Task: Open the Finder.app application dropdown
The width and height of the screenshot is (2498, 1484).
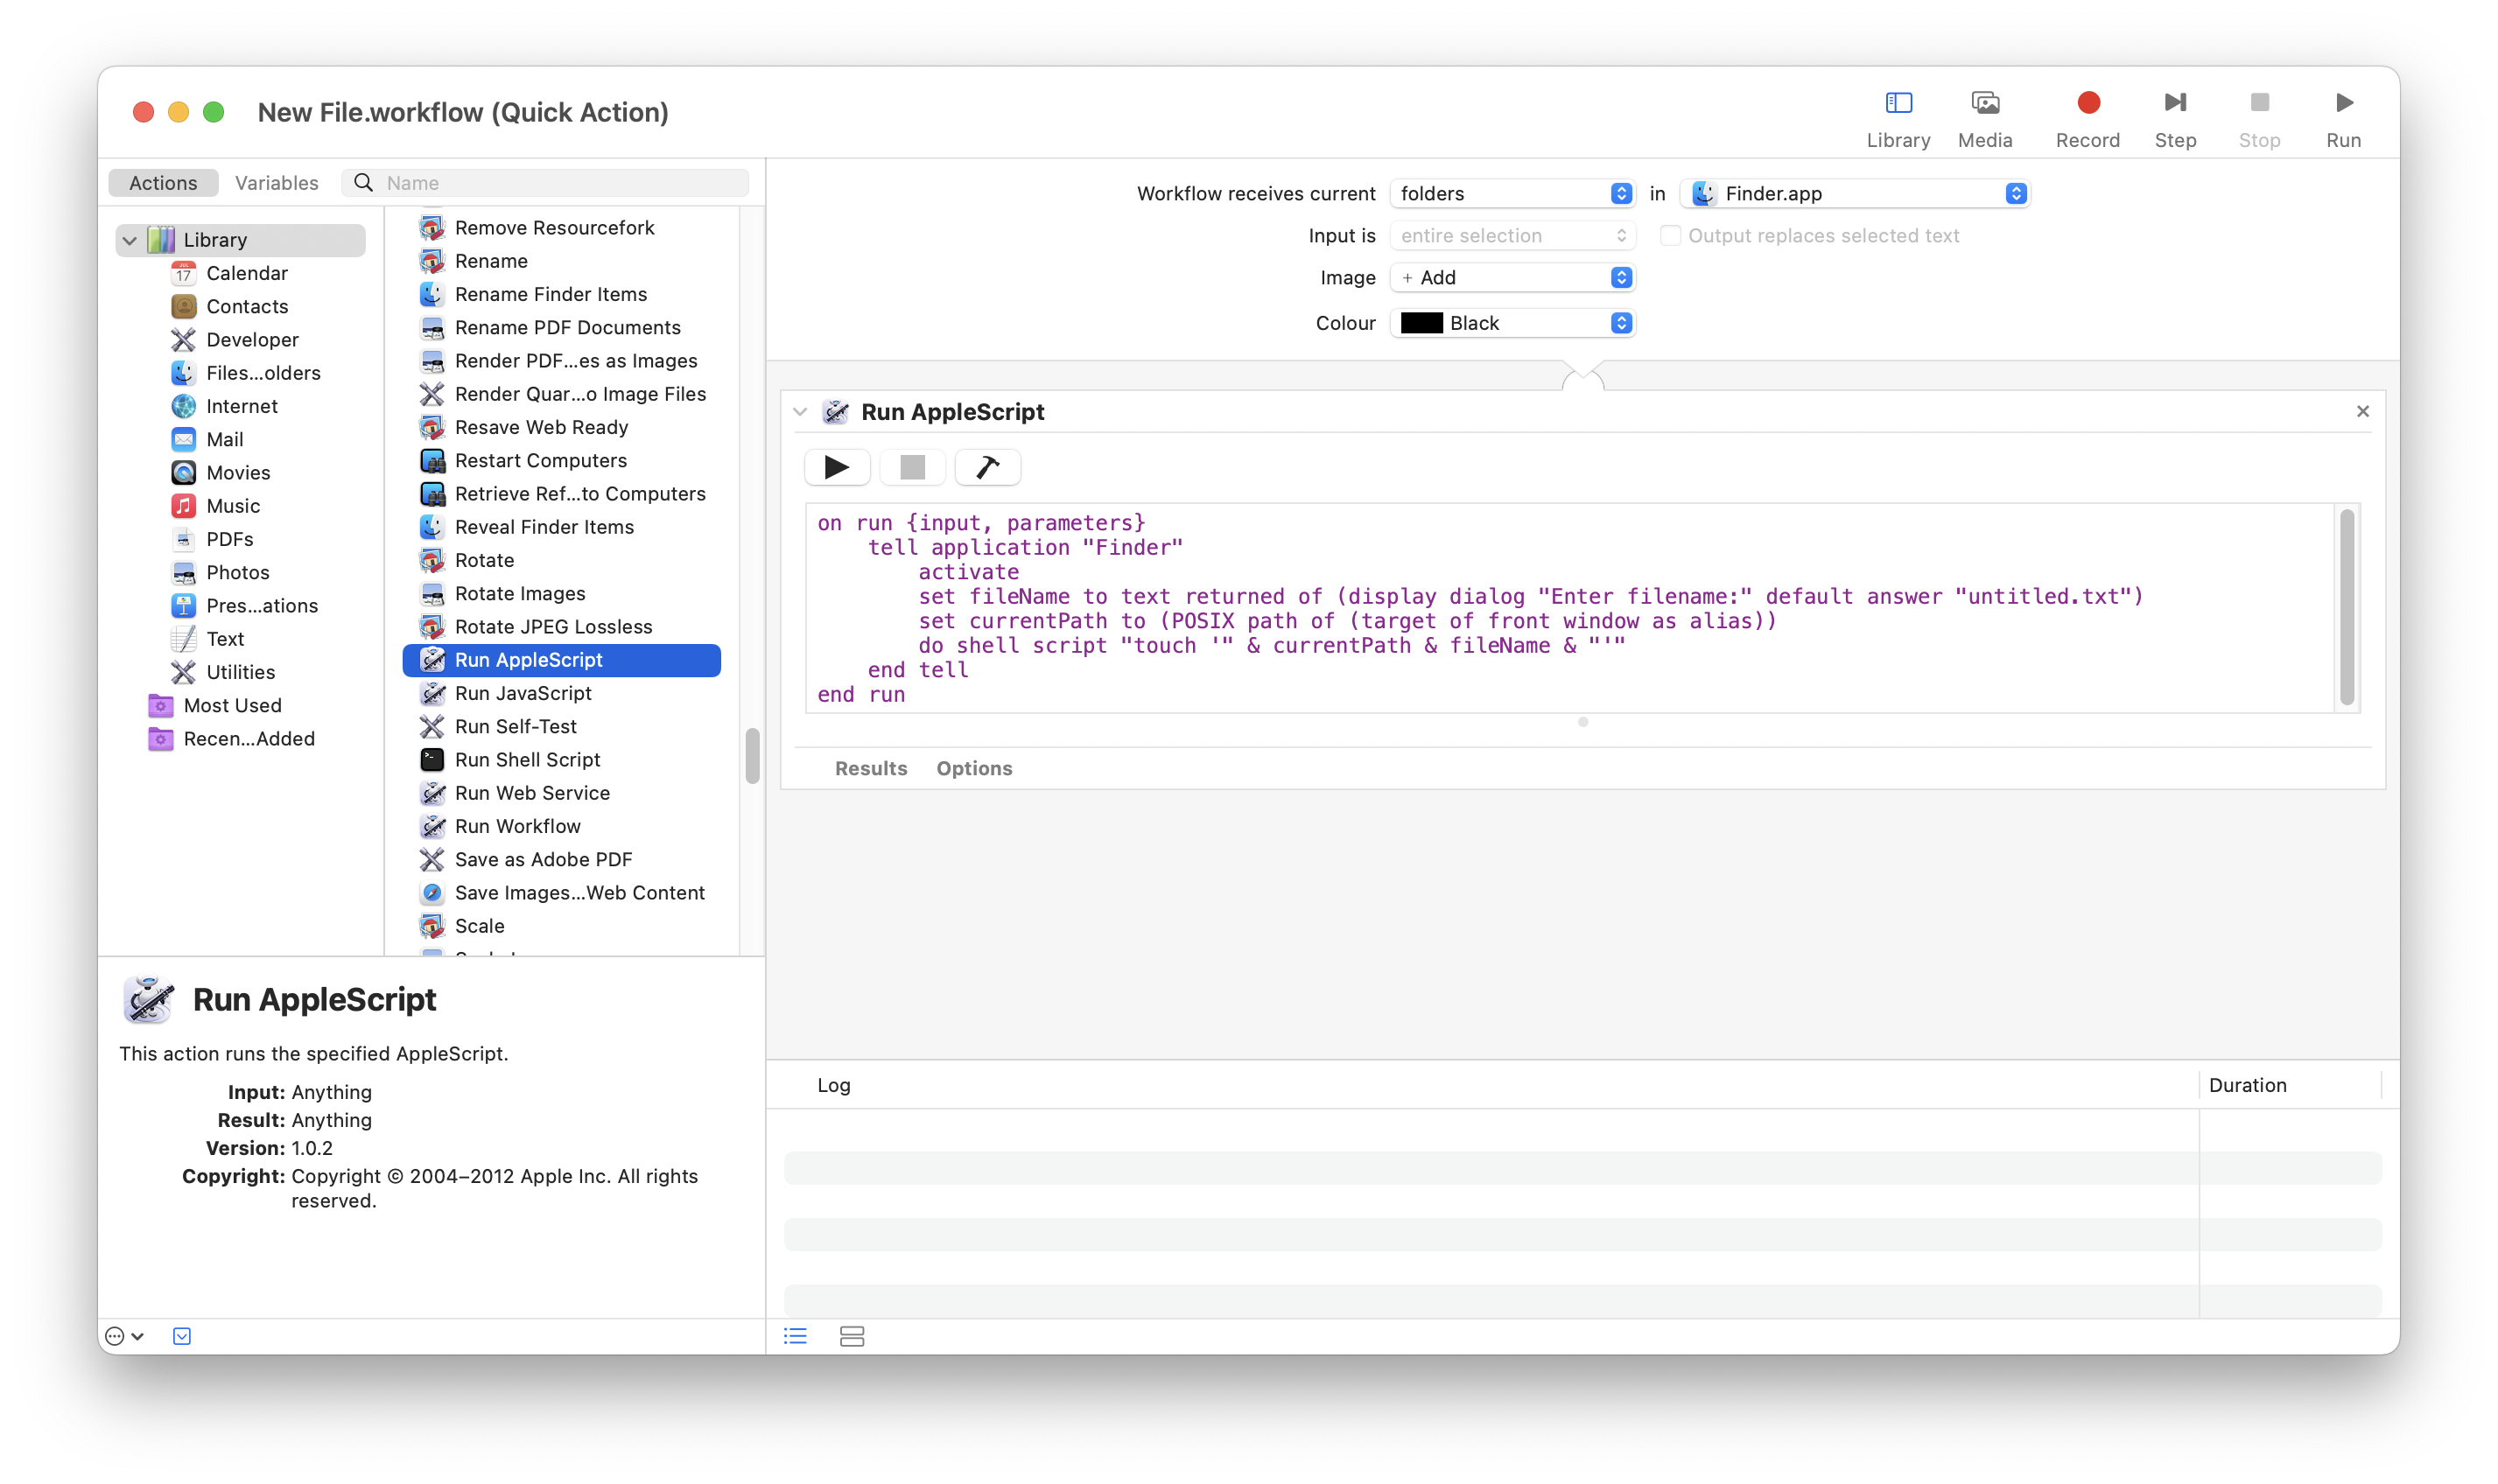Action: [1855, 193]
